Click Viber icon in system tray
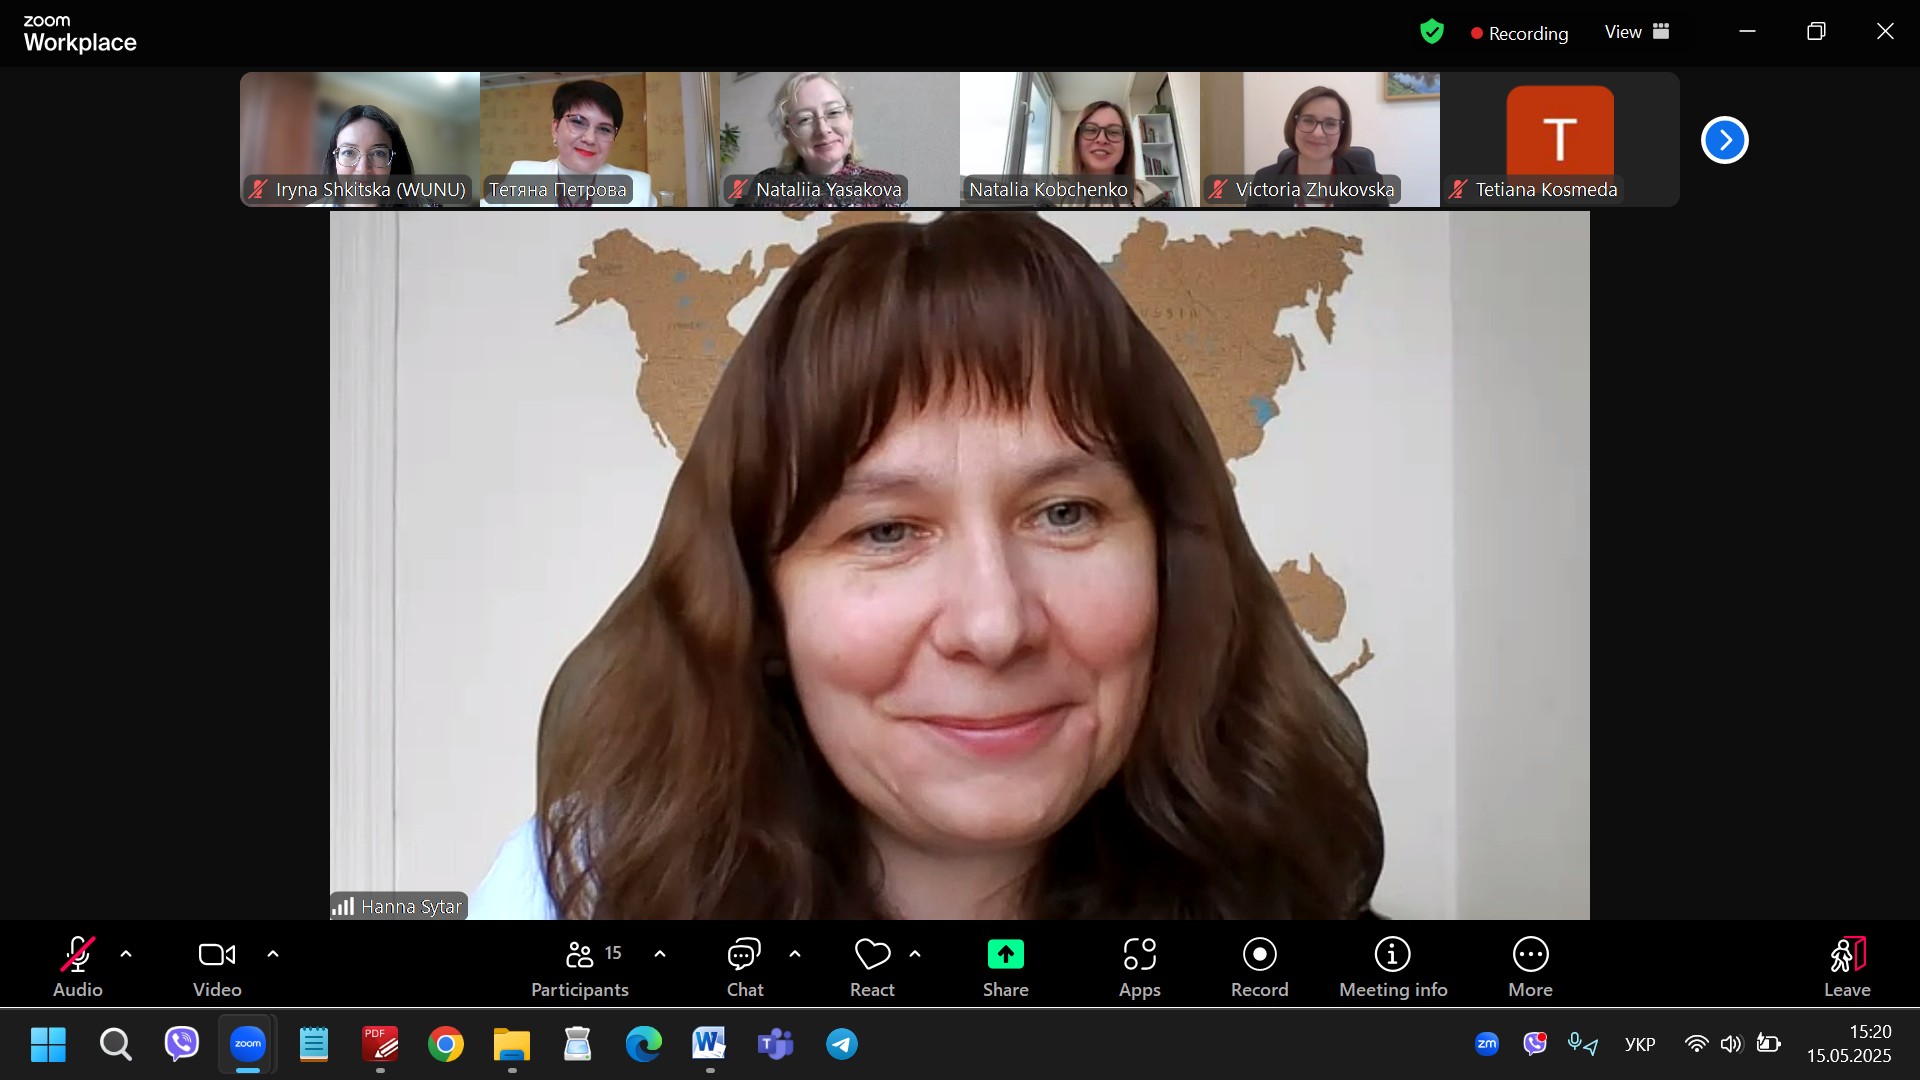Screen dimensions: 1920x1080 coord(1535,1044)
